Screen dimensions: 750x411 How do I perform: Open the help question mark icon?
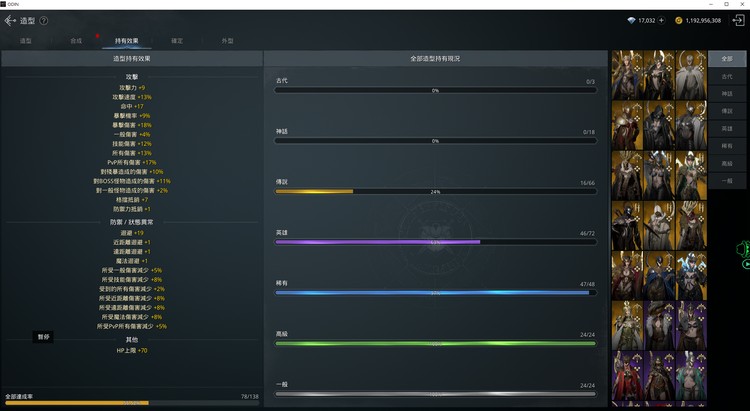[x=44, y=21]
